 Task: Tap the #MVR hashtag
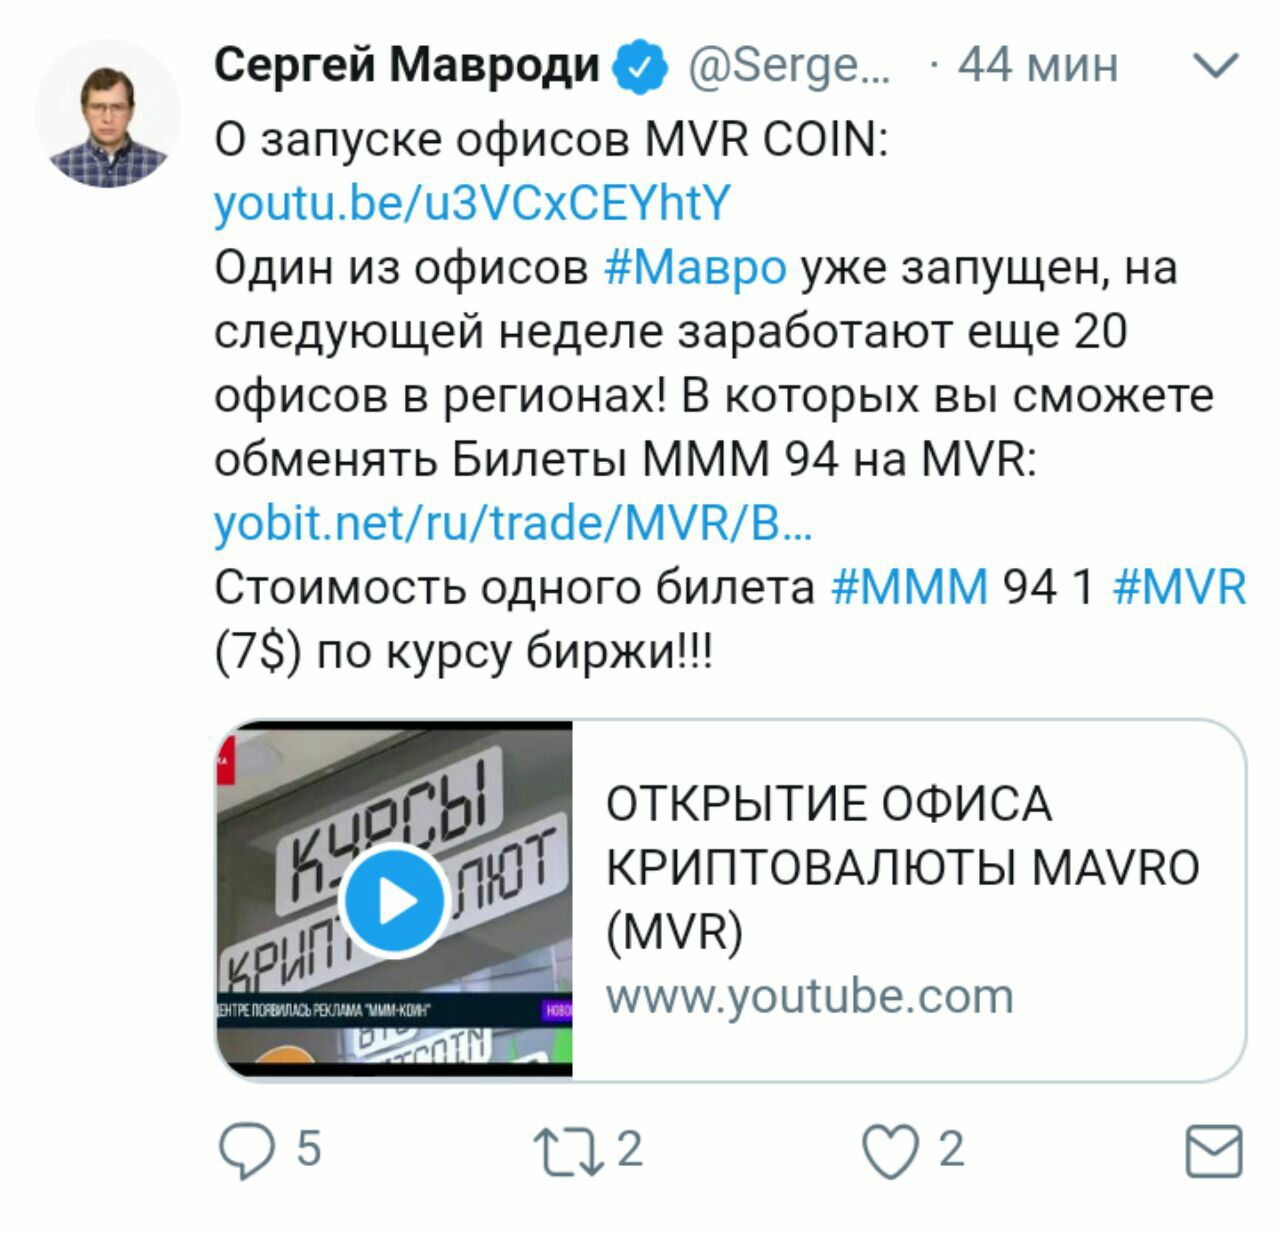1179,587
